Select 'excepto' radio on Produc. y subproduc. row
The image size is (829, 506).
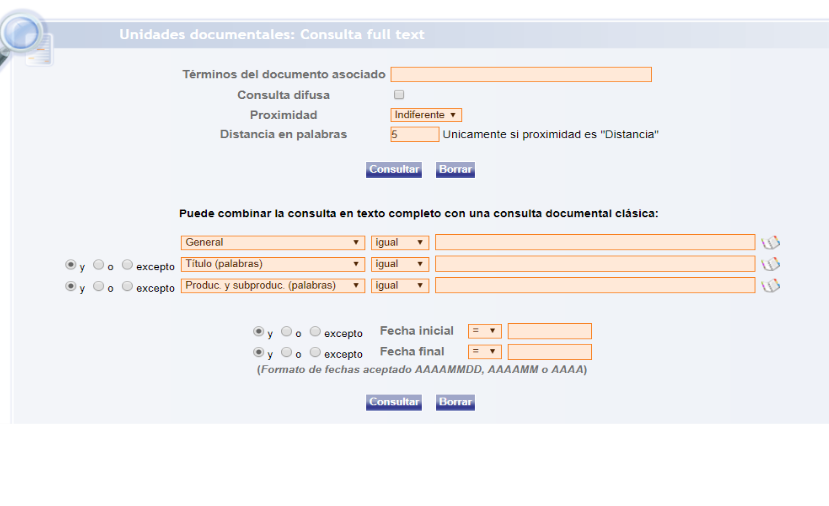(127, 287)
